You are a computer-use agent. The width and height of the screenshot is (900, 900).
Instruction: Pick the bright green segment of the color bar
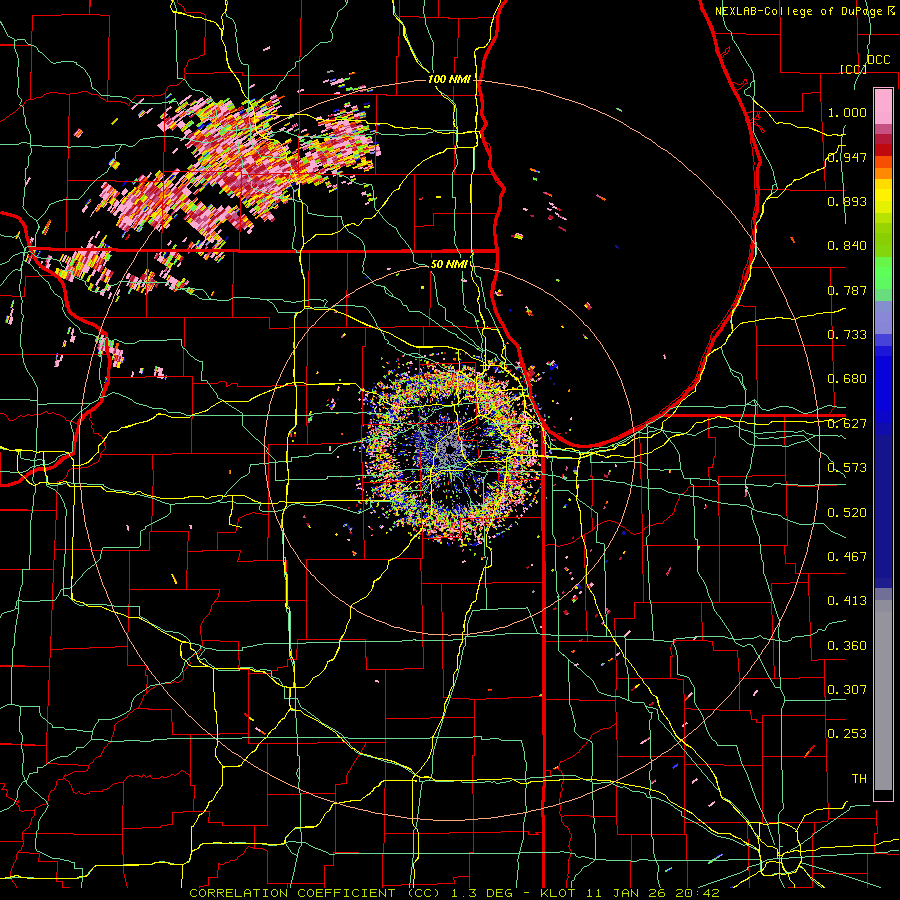883,273
